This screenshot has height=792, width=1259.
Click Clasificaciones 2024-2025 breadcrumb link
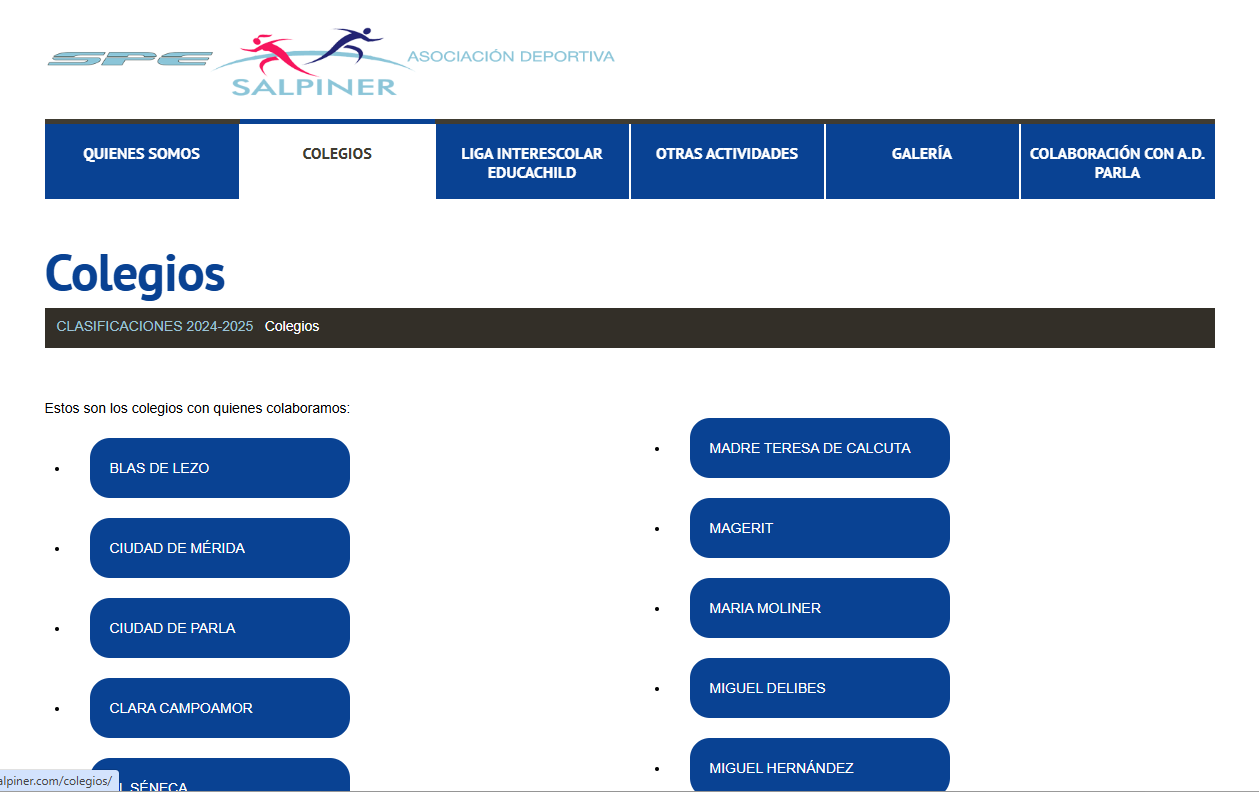(x=155, y=327)
